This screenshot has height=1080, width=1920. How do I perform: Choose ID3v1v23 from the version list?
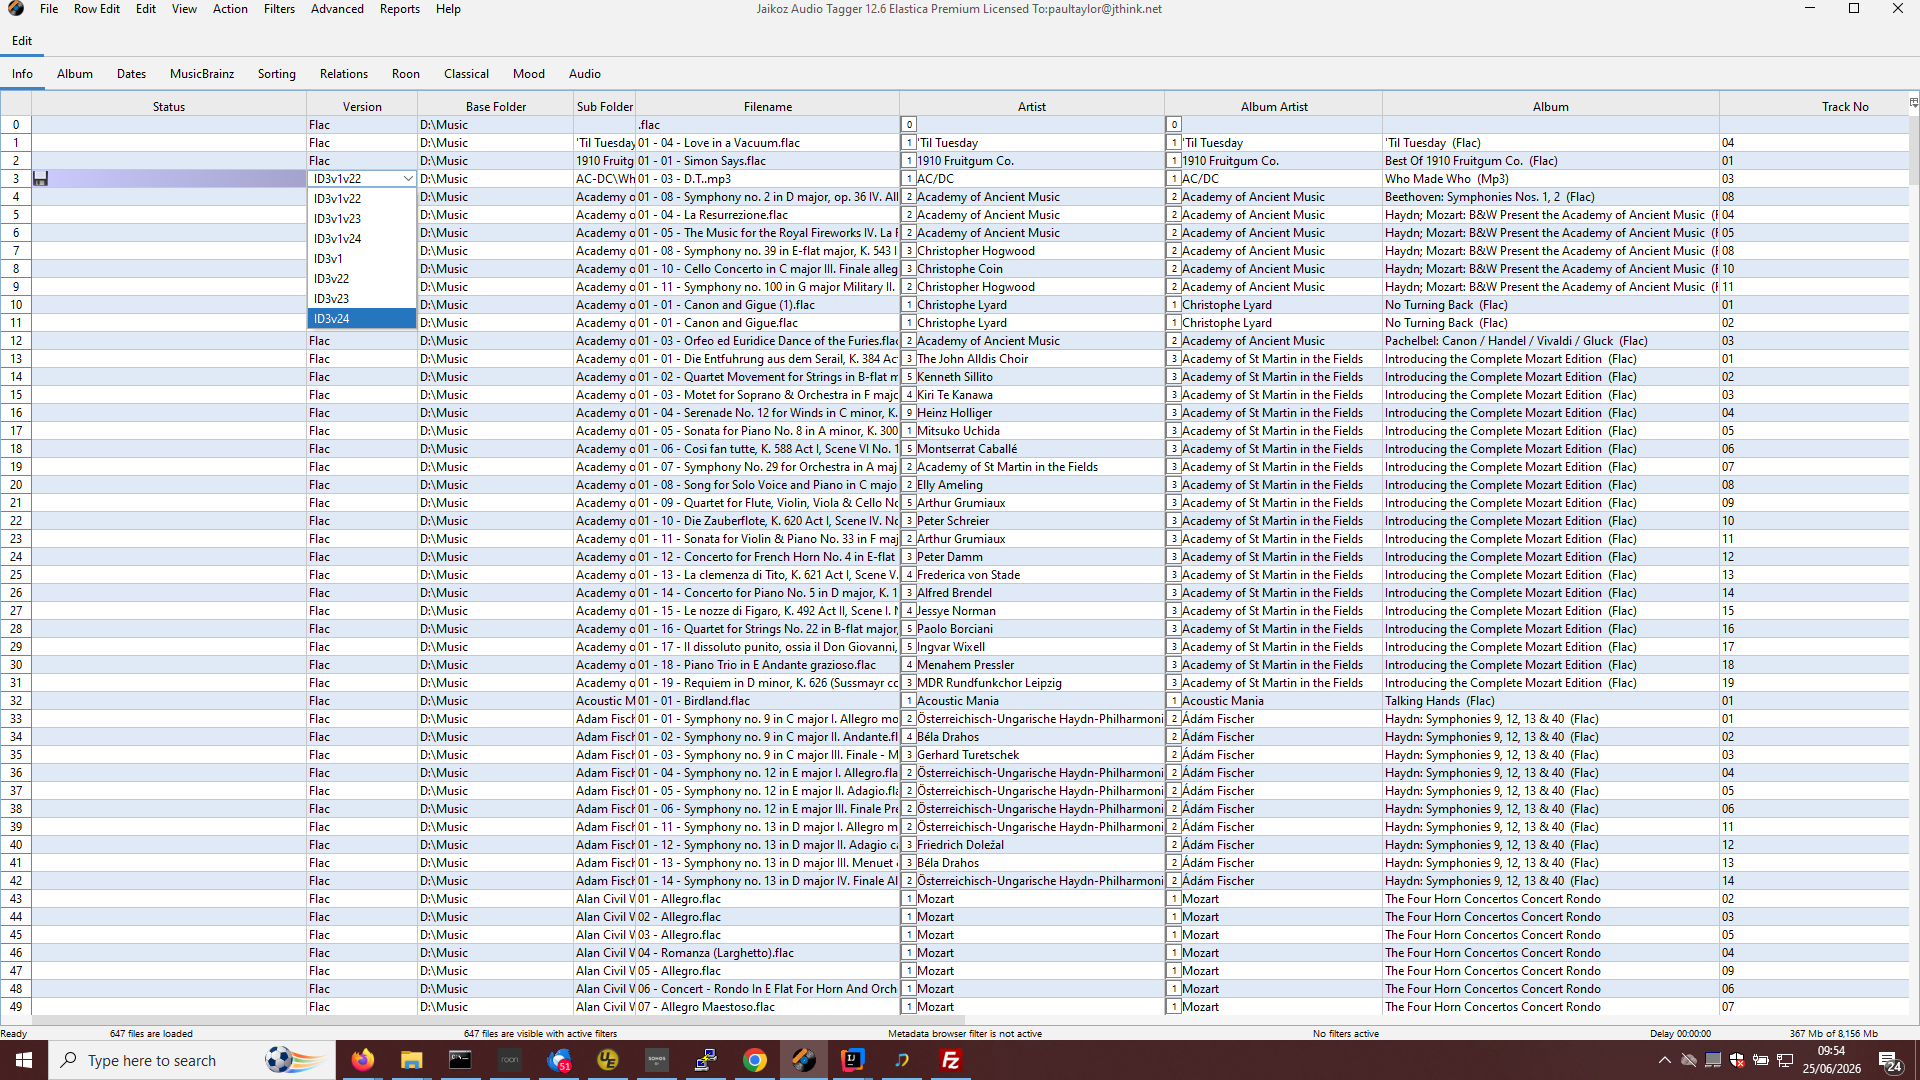[x=362, y=219]
